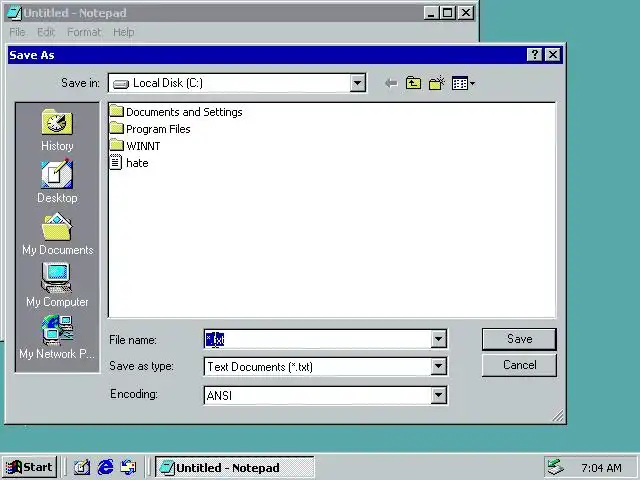Open My Network Places shortcut
640x480 pixels.
[57, 338]
